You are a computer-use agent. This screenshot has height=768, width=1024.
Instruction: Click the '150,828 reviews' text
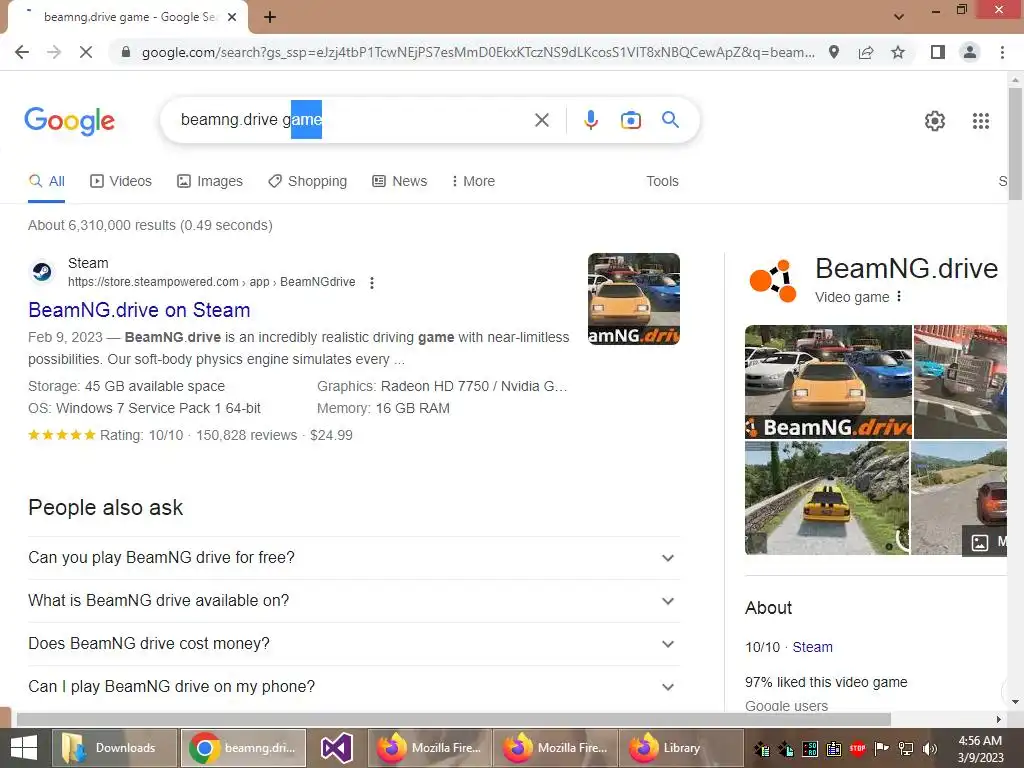click(x=246, y=436)
